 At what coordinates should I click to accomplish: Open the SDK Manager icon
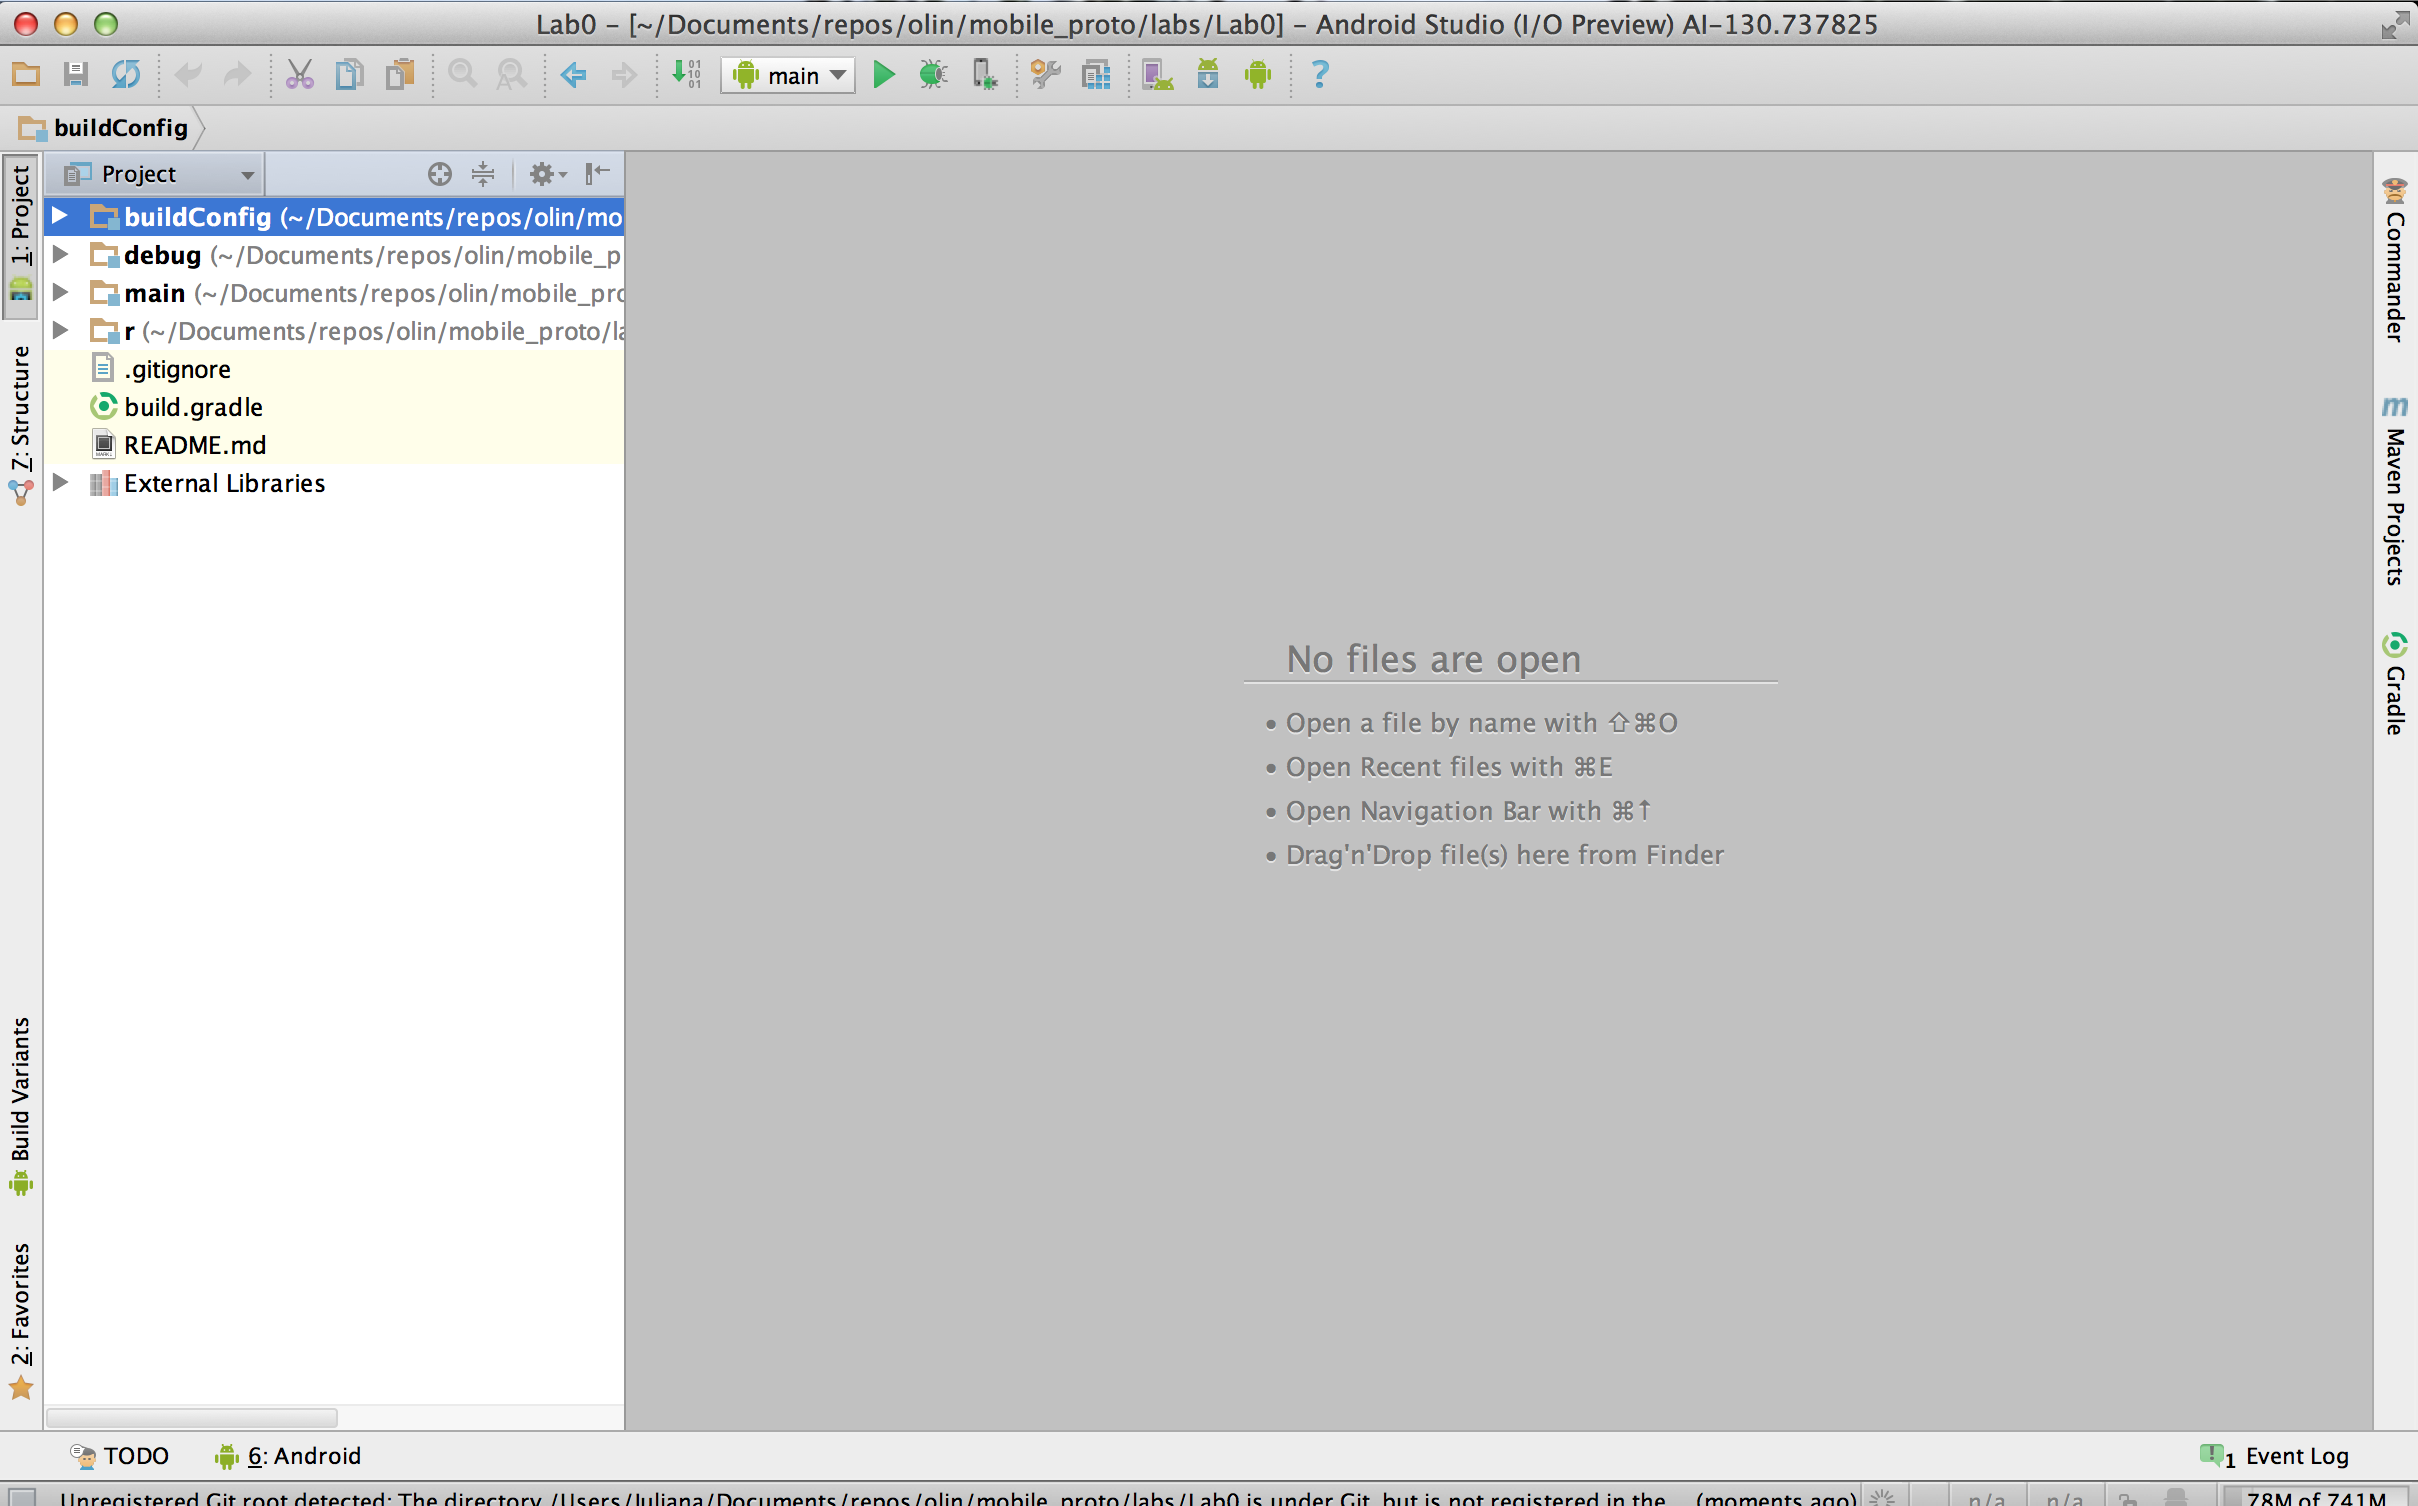(x=1208, y=75)
